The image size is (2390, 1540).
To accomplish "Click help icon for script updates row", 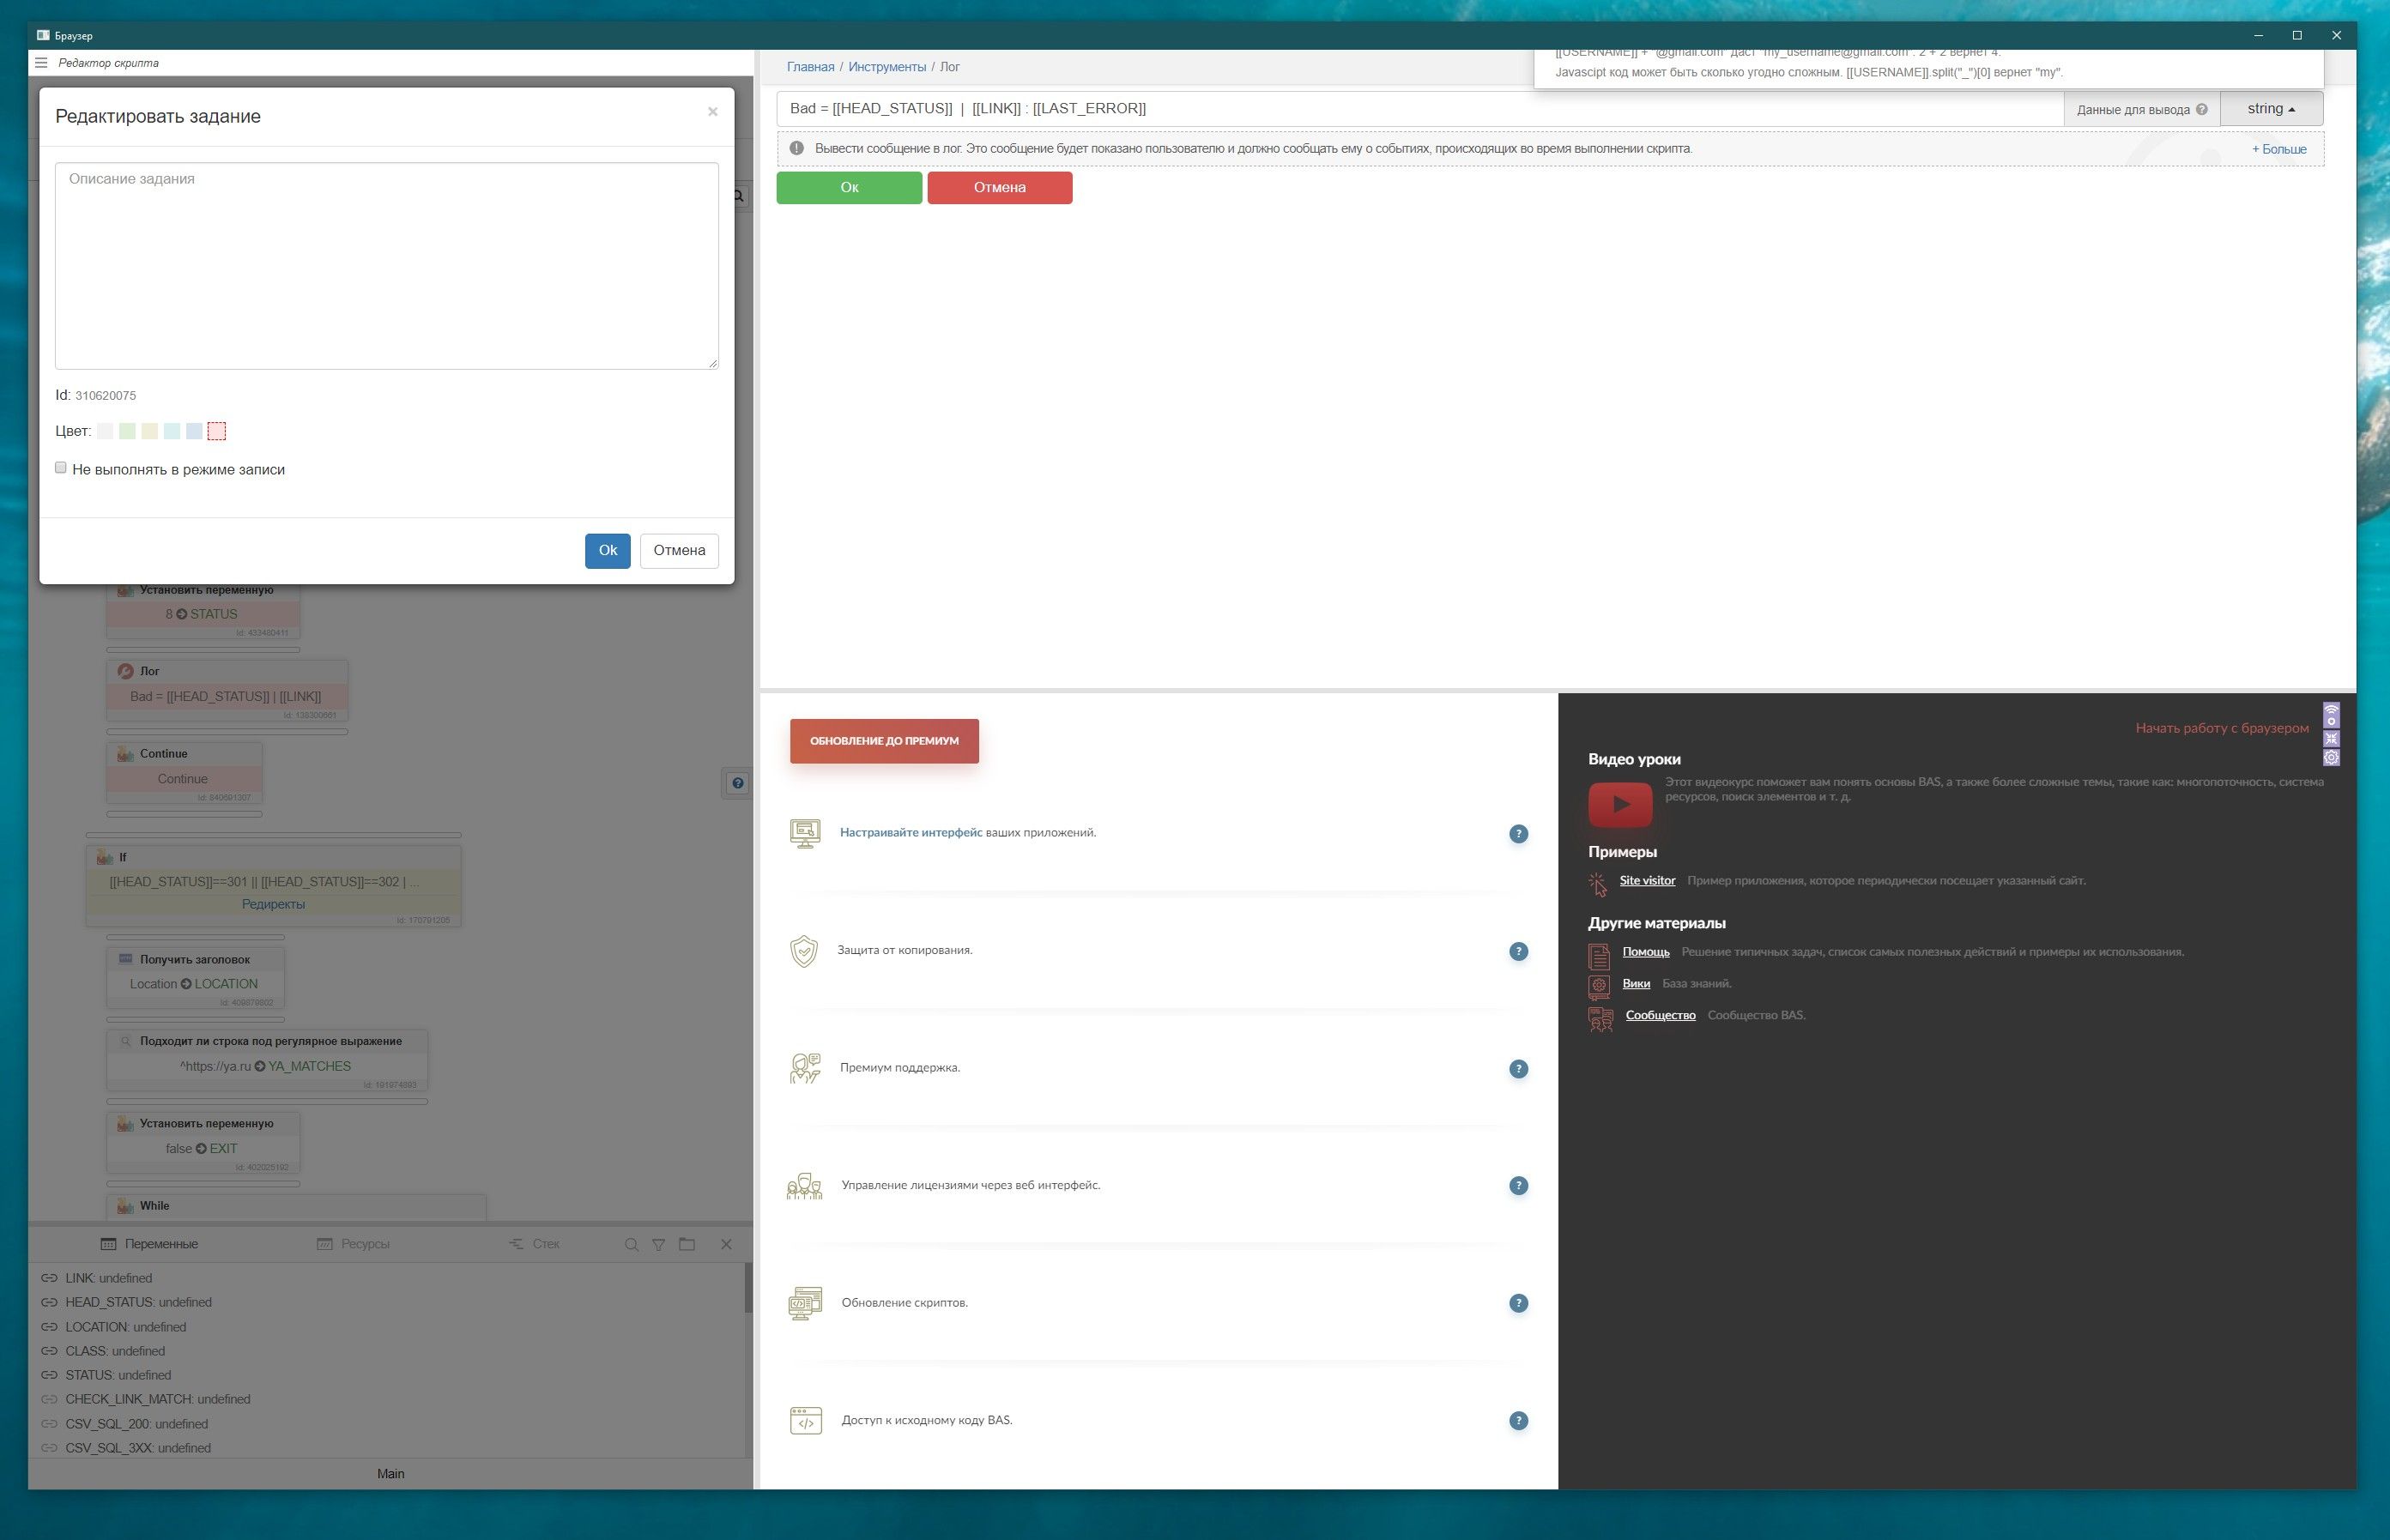I will [x=1518, y=1303].
